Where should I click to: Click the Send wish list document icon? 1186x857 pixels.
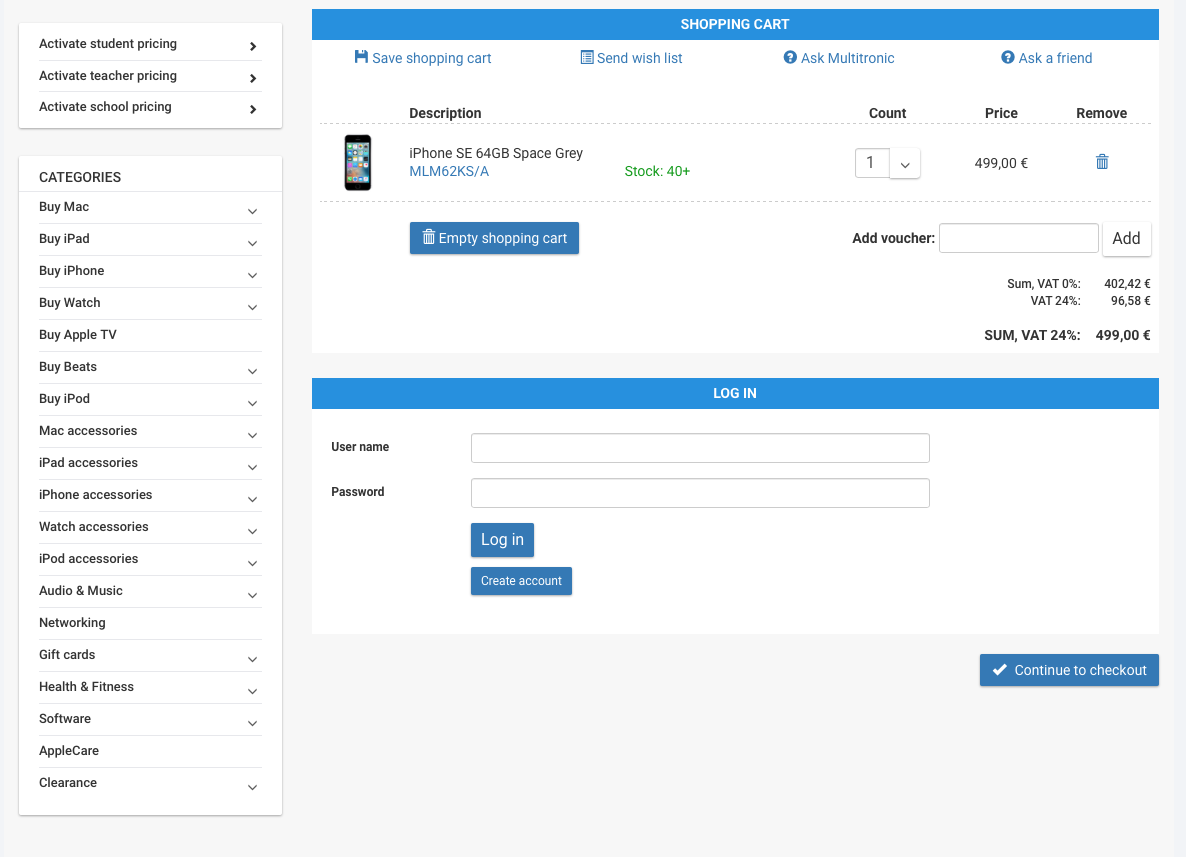586,57
